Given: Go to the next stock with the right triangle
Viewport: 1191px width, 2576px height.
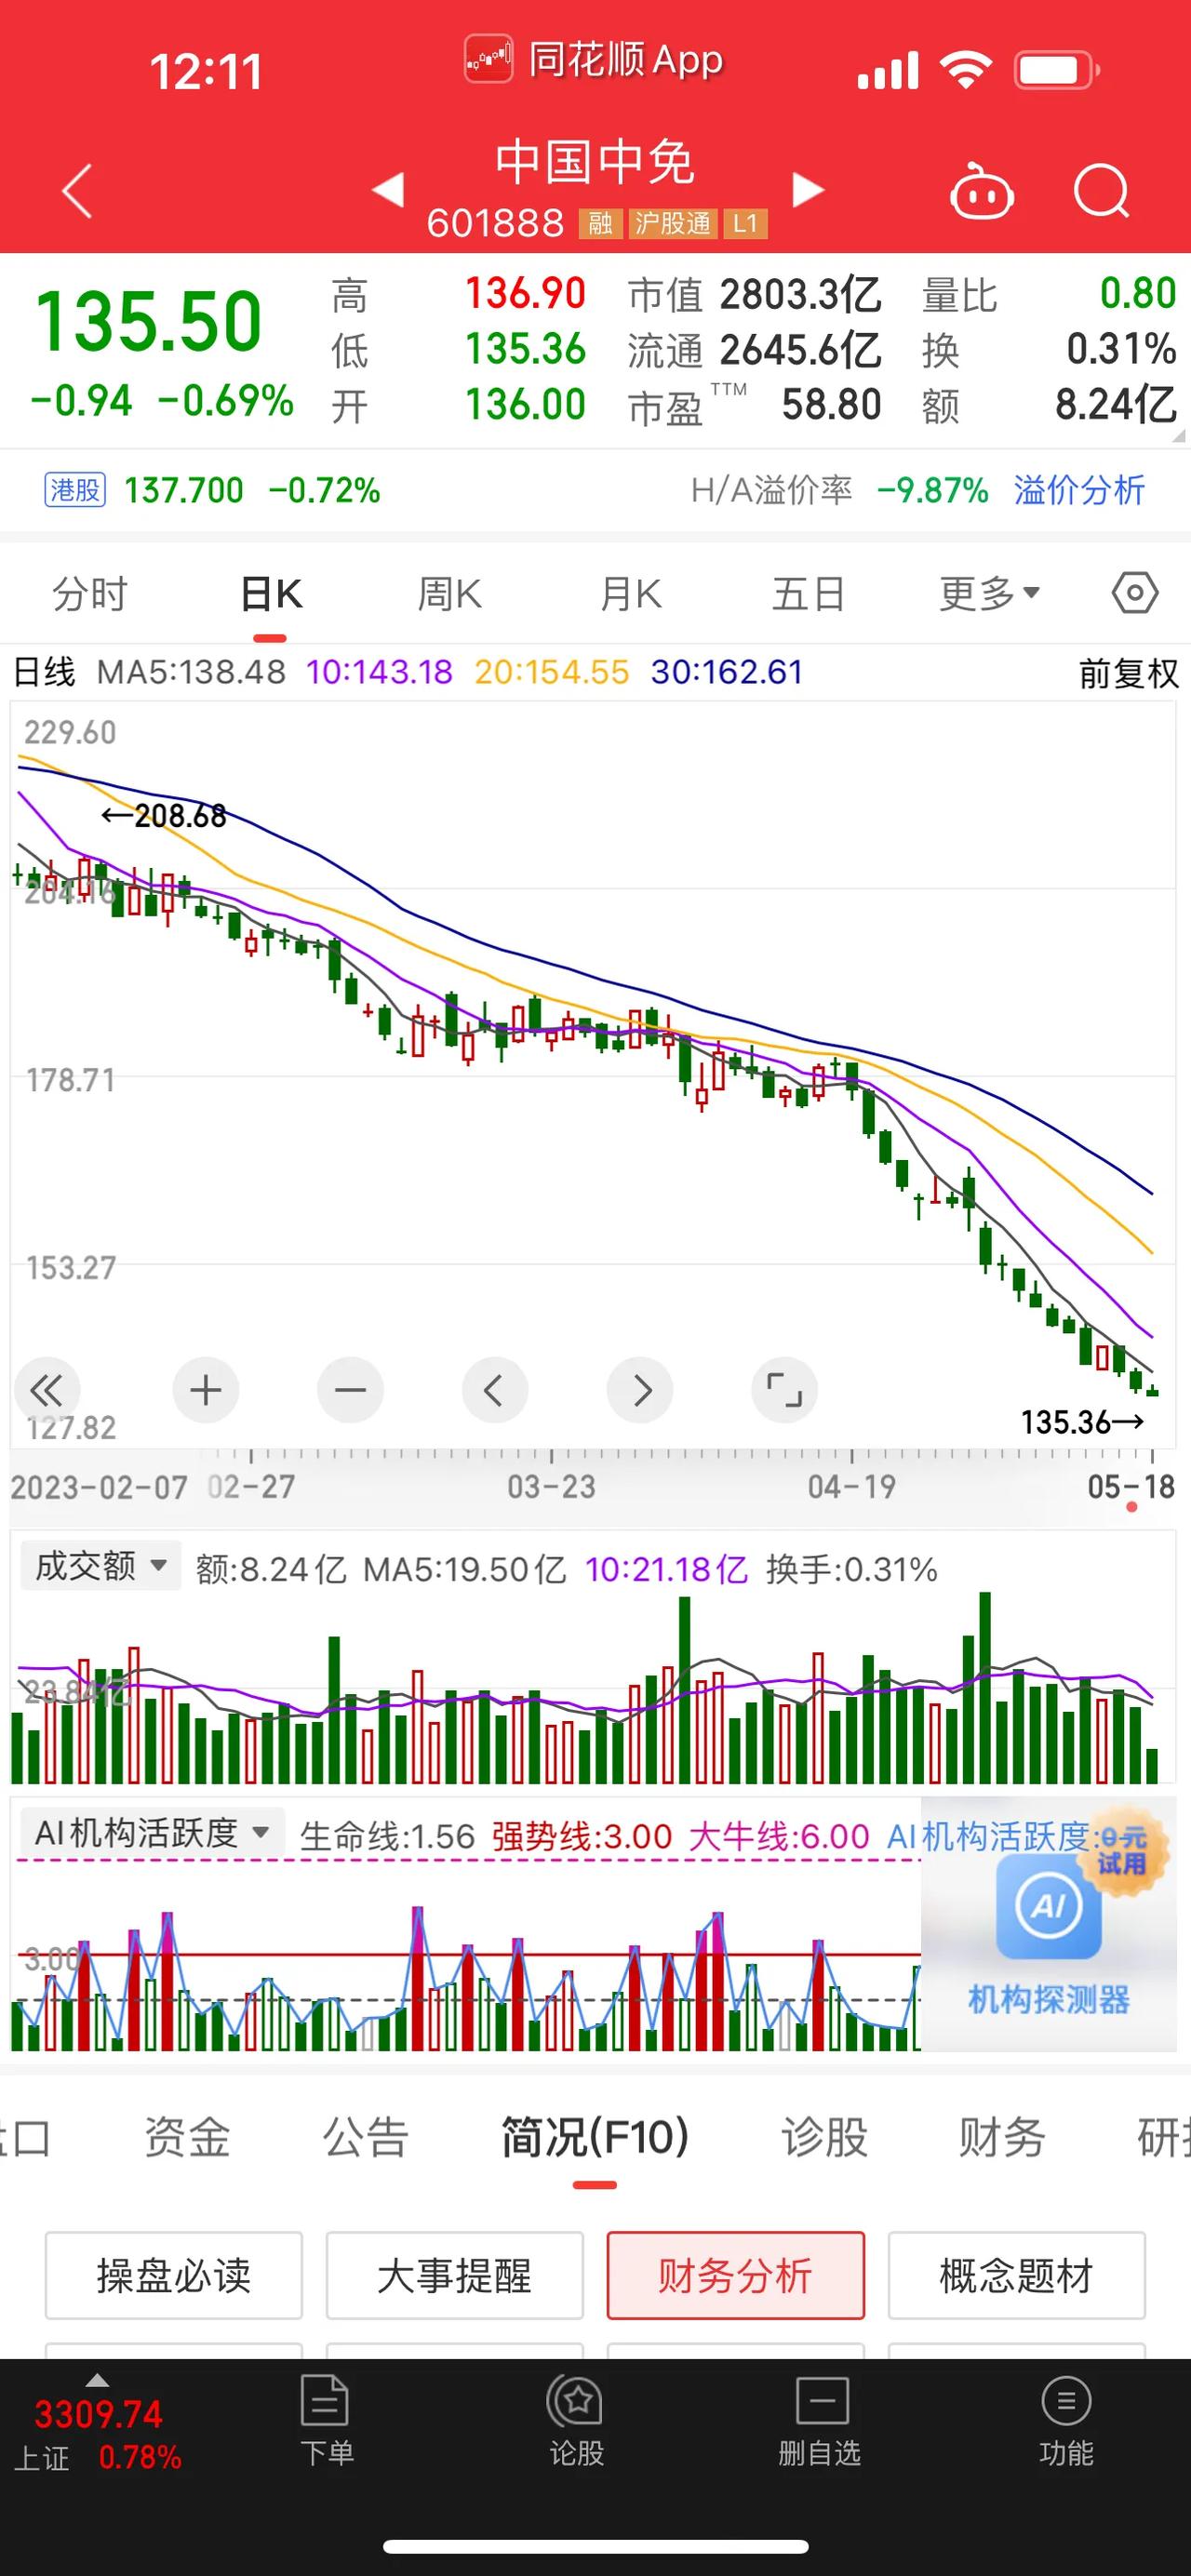Looking at the screenshot, I should 808,188.
